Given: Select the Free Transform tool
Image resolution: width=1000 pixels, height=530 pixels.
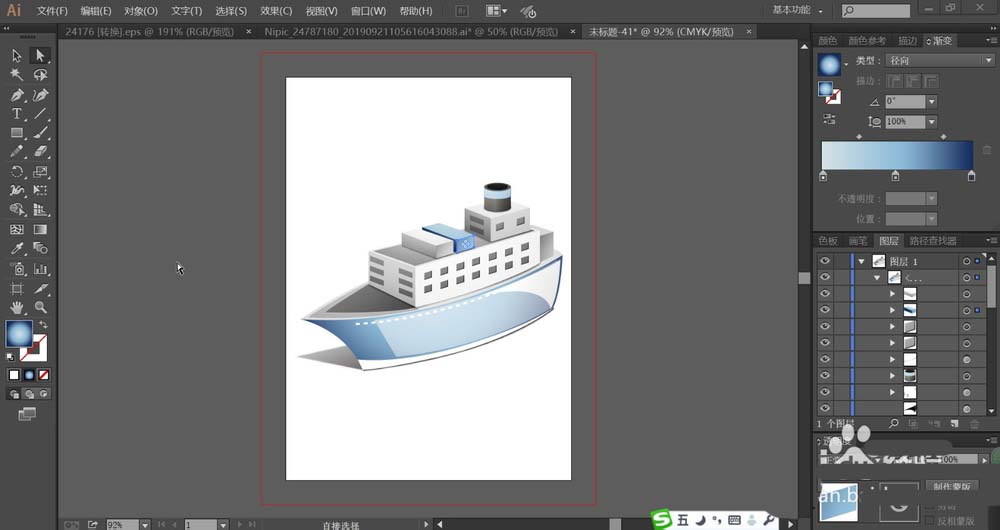Looking at the screenshot, I should (40, 190).
